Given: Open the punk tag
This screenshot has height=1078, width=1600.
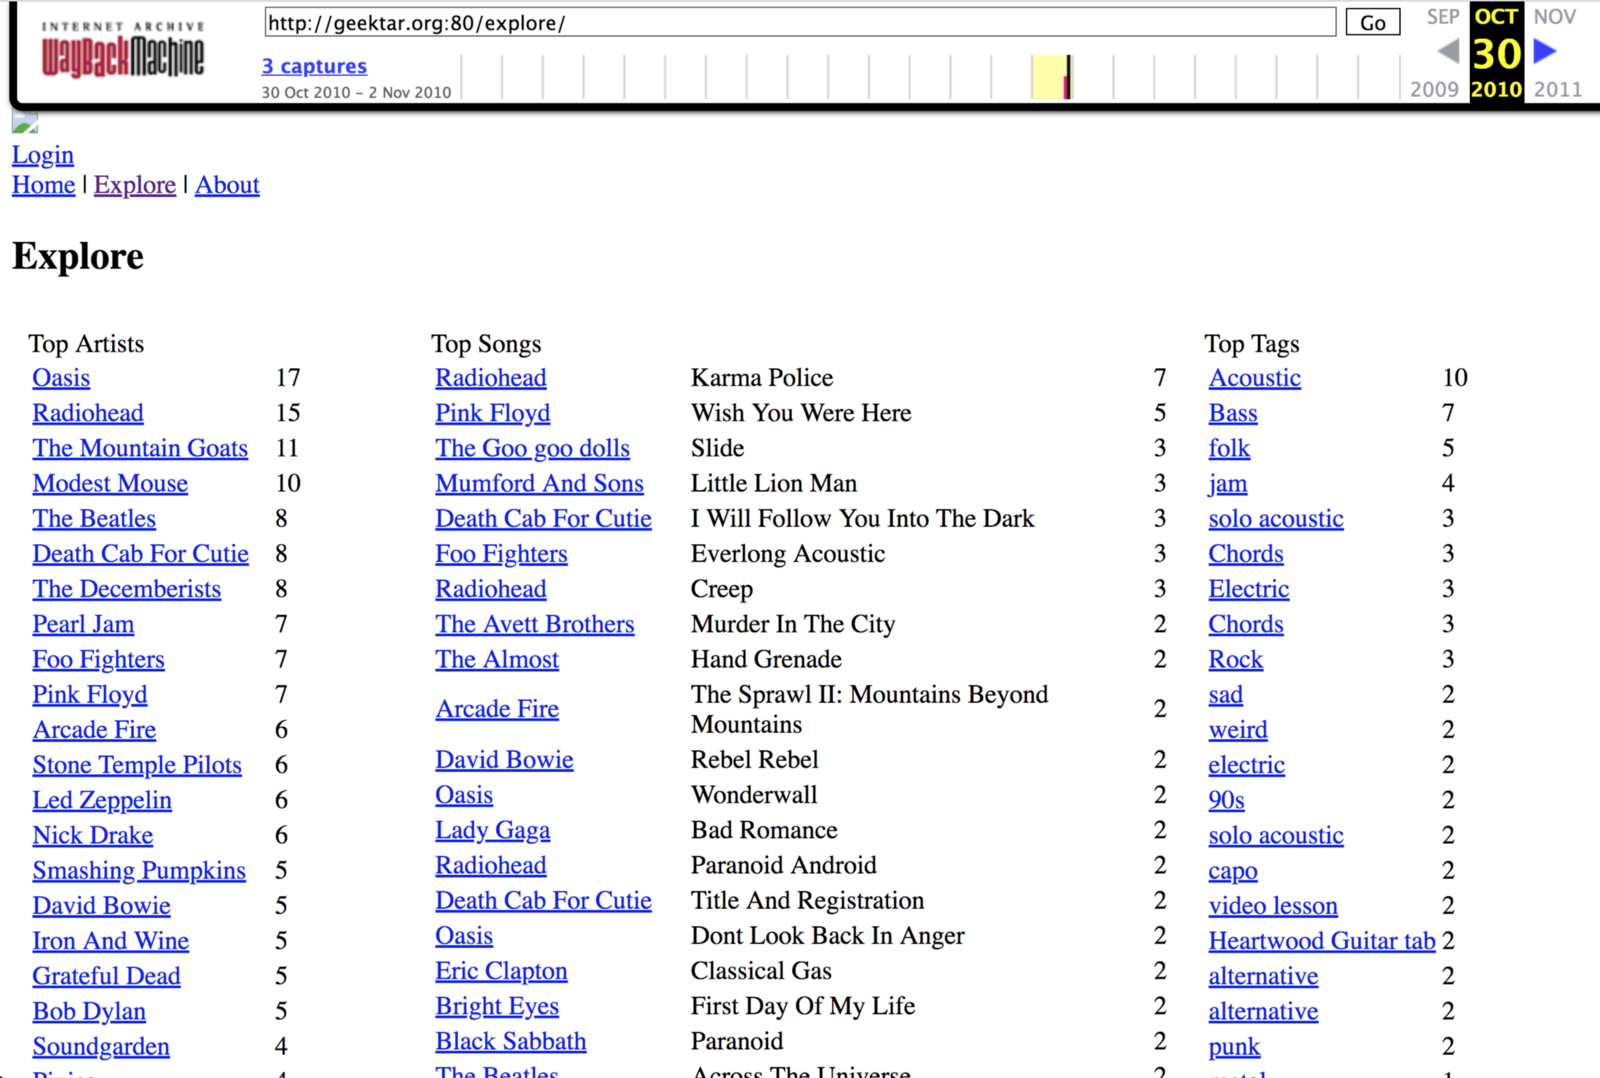Looking at the screenshot, I should coord(1234,1046).
